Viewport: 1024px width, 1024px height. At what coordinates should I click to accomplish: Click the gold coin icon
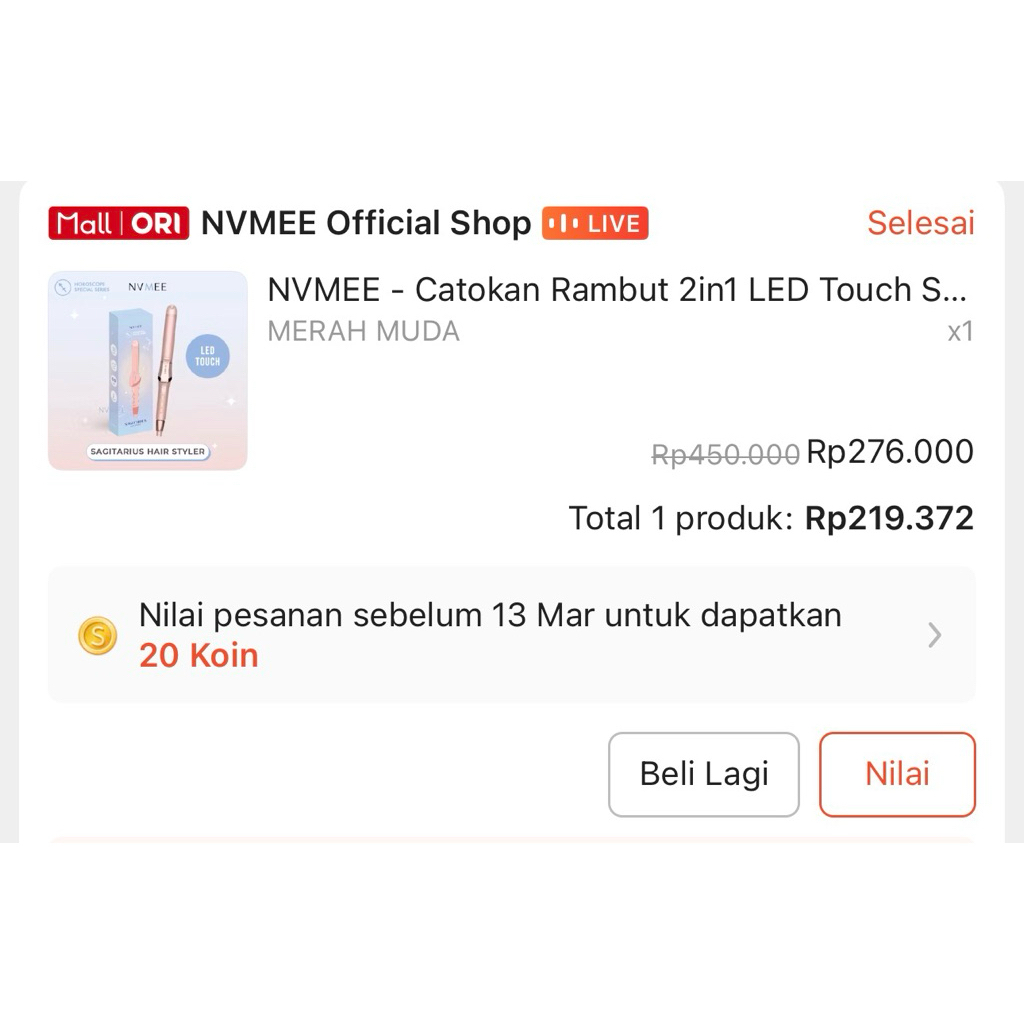[98, 635]
